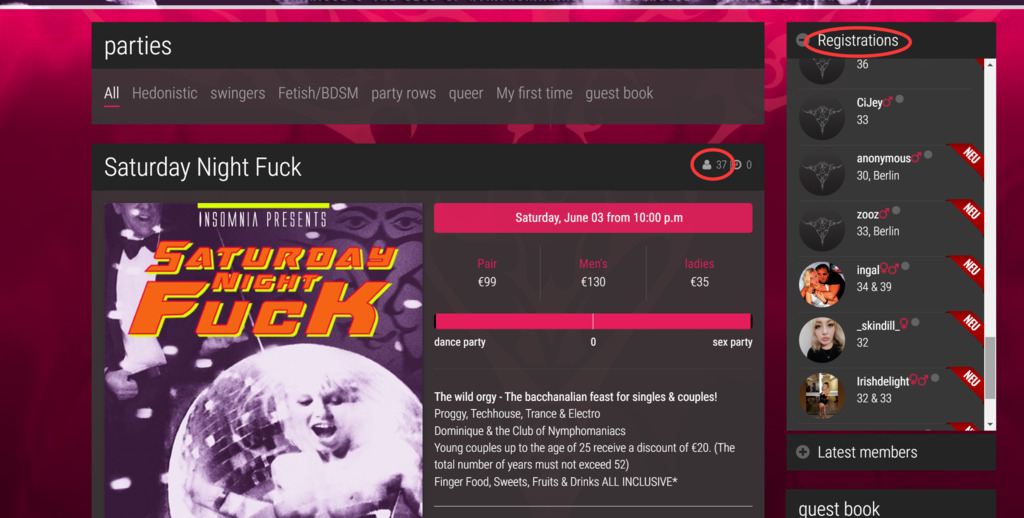The width and height of the screenshot is (1024, 518).
Task: Click the status dot next to _skindill_
Action: point(915,322)
